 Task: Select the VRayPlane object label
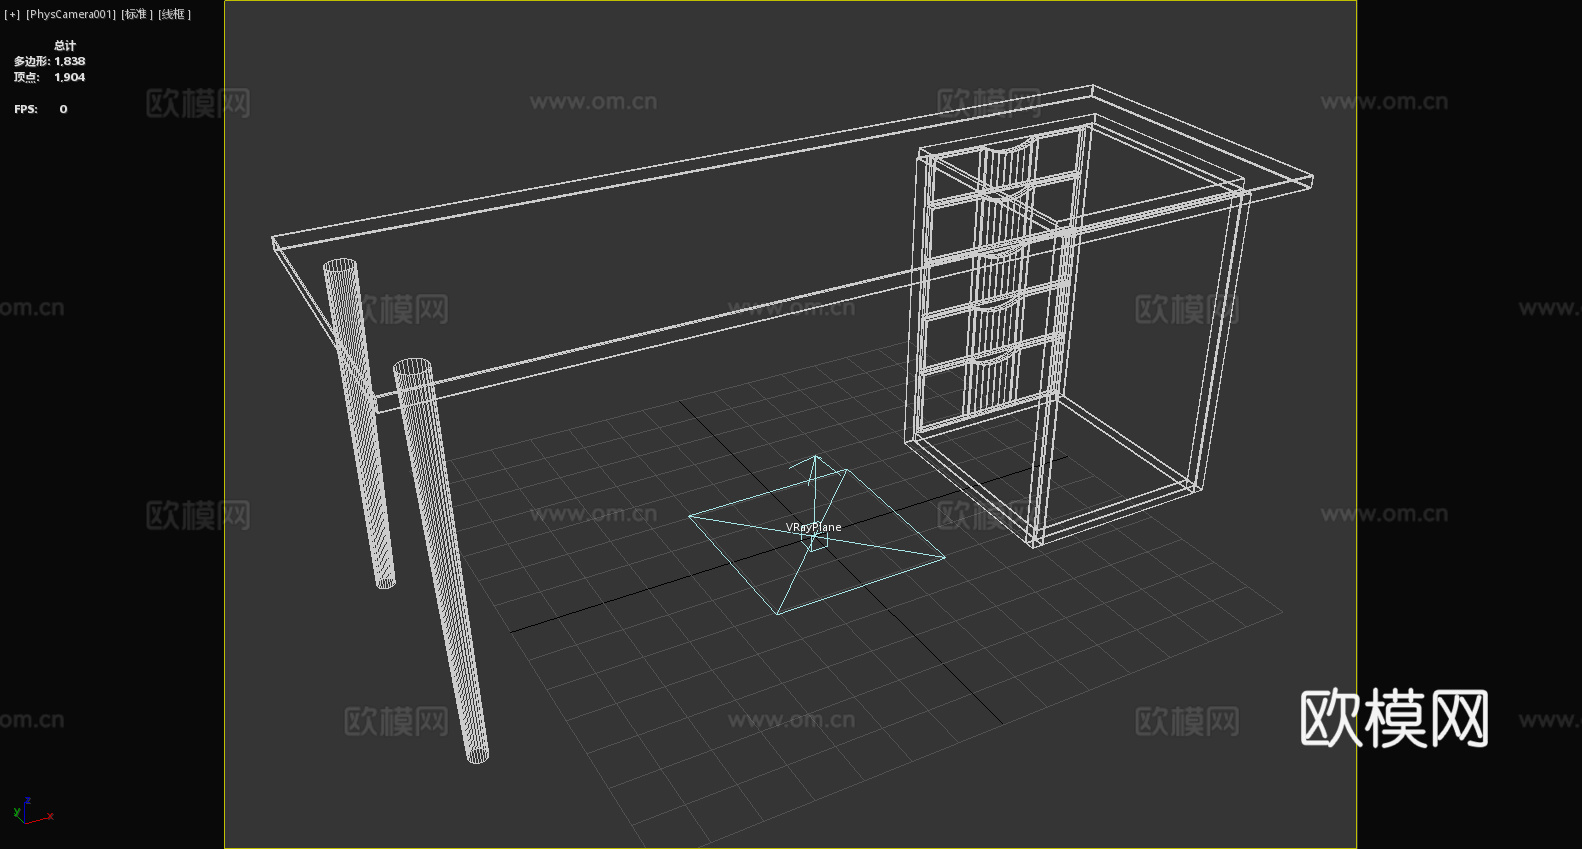click(813, 527)
